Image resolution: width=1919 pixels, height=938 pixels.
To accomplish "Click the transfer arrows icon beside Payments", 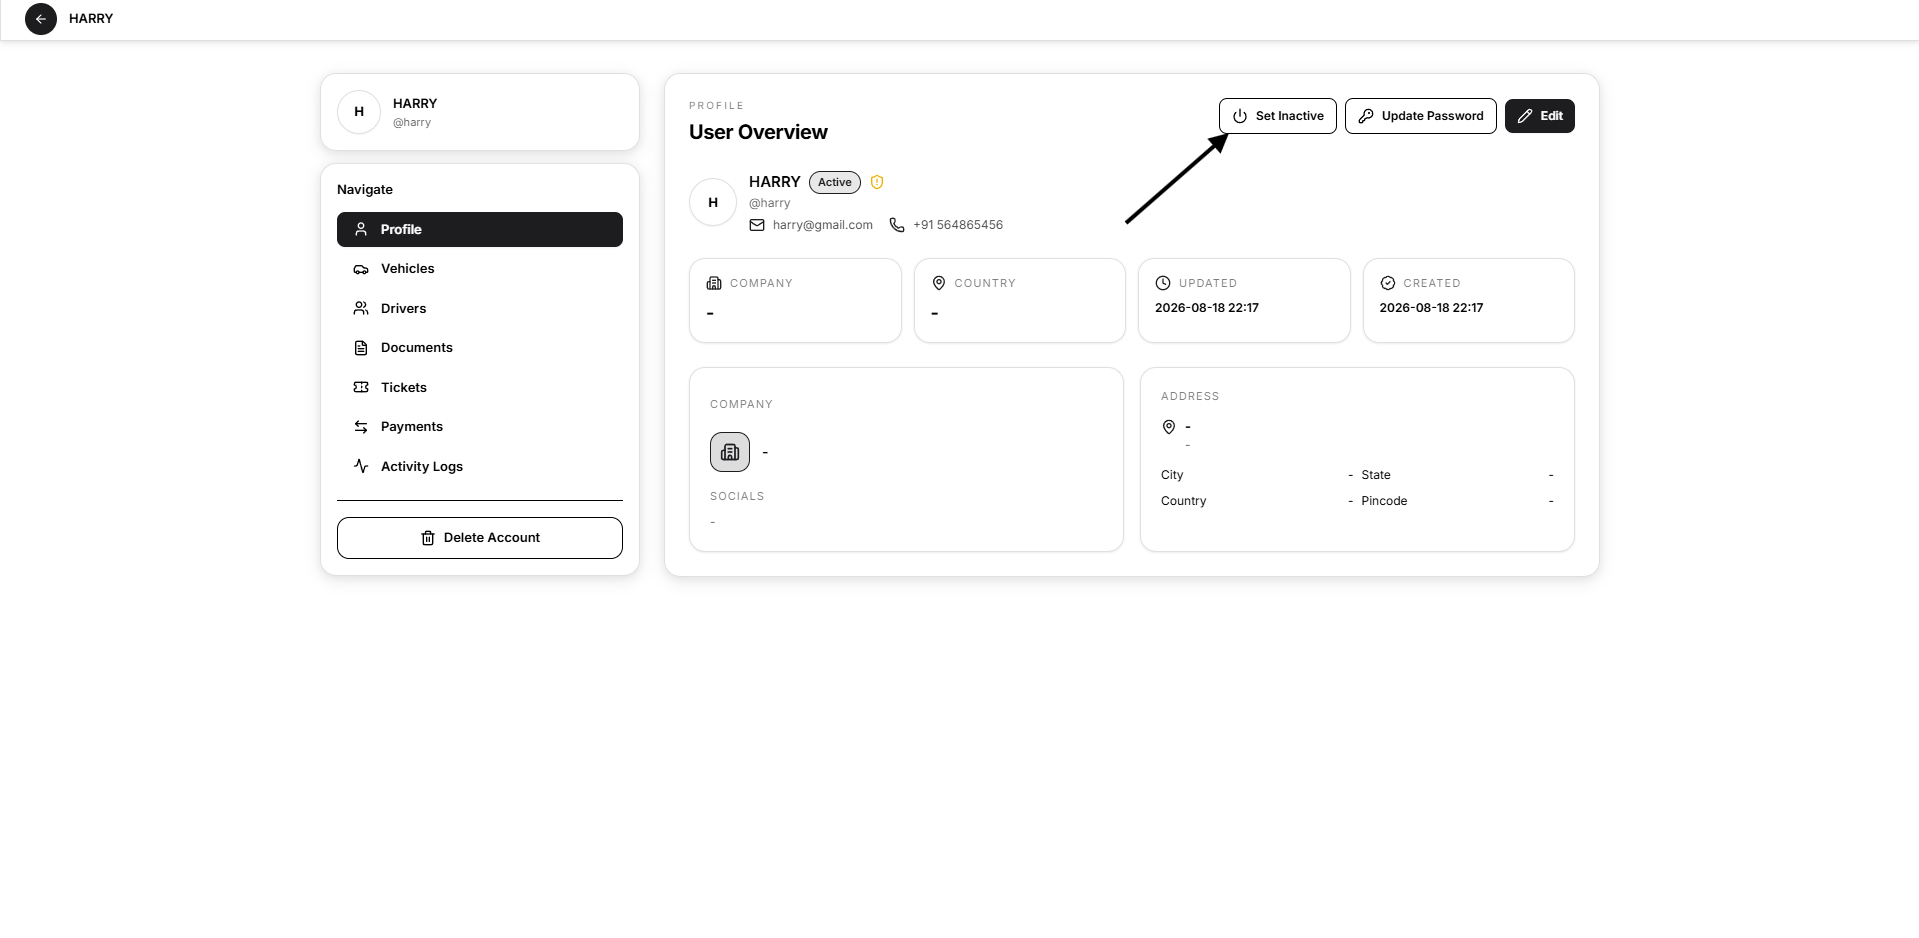I will click(361, 427).
